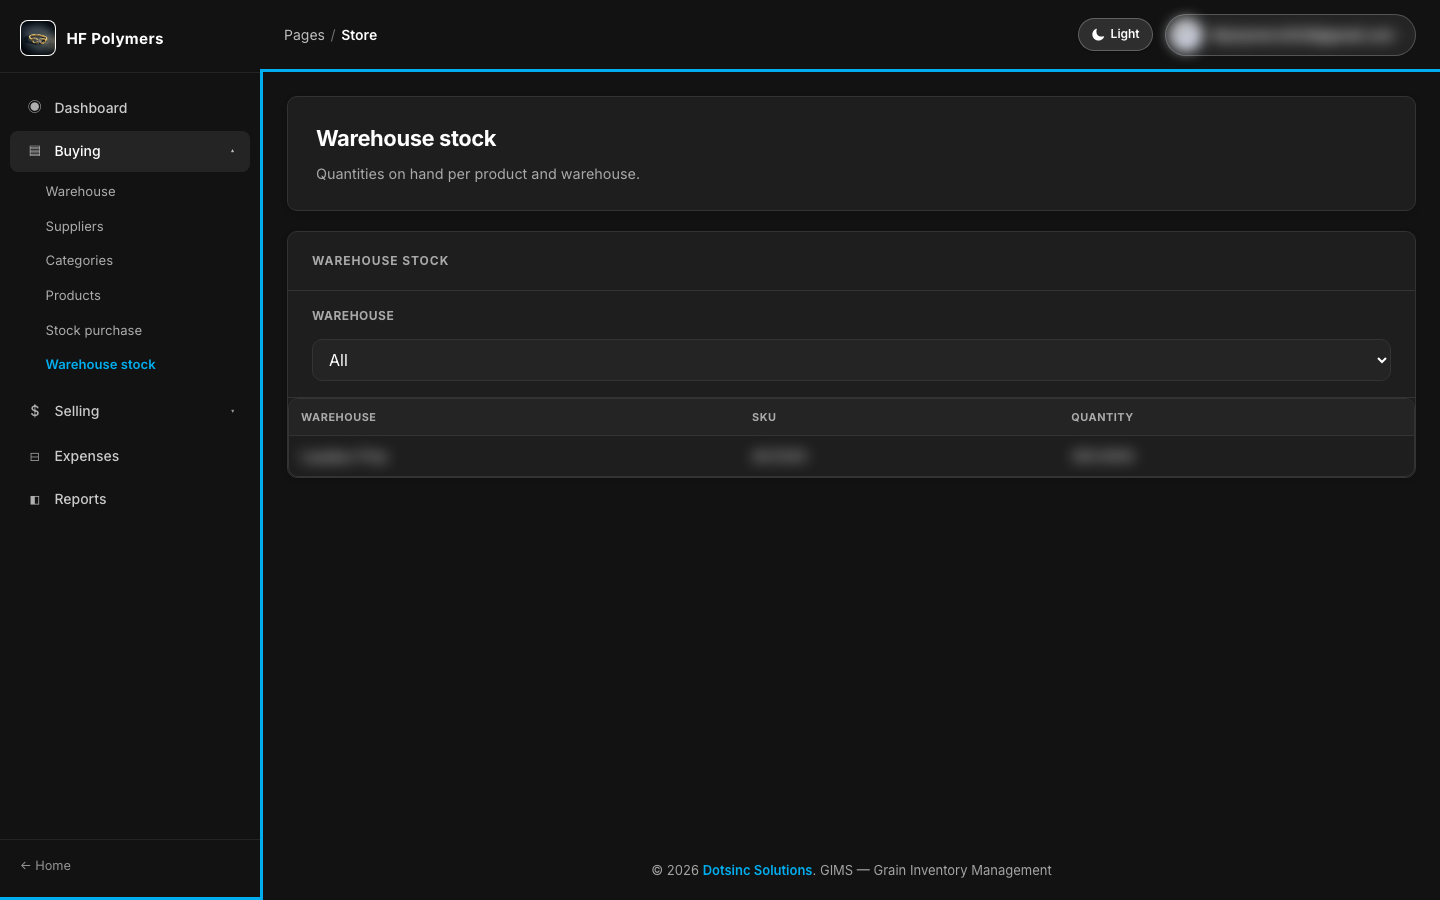1440x900 pixels.
Task: Open the Suppliers submenu item
Action: point(74,226)
